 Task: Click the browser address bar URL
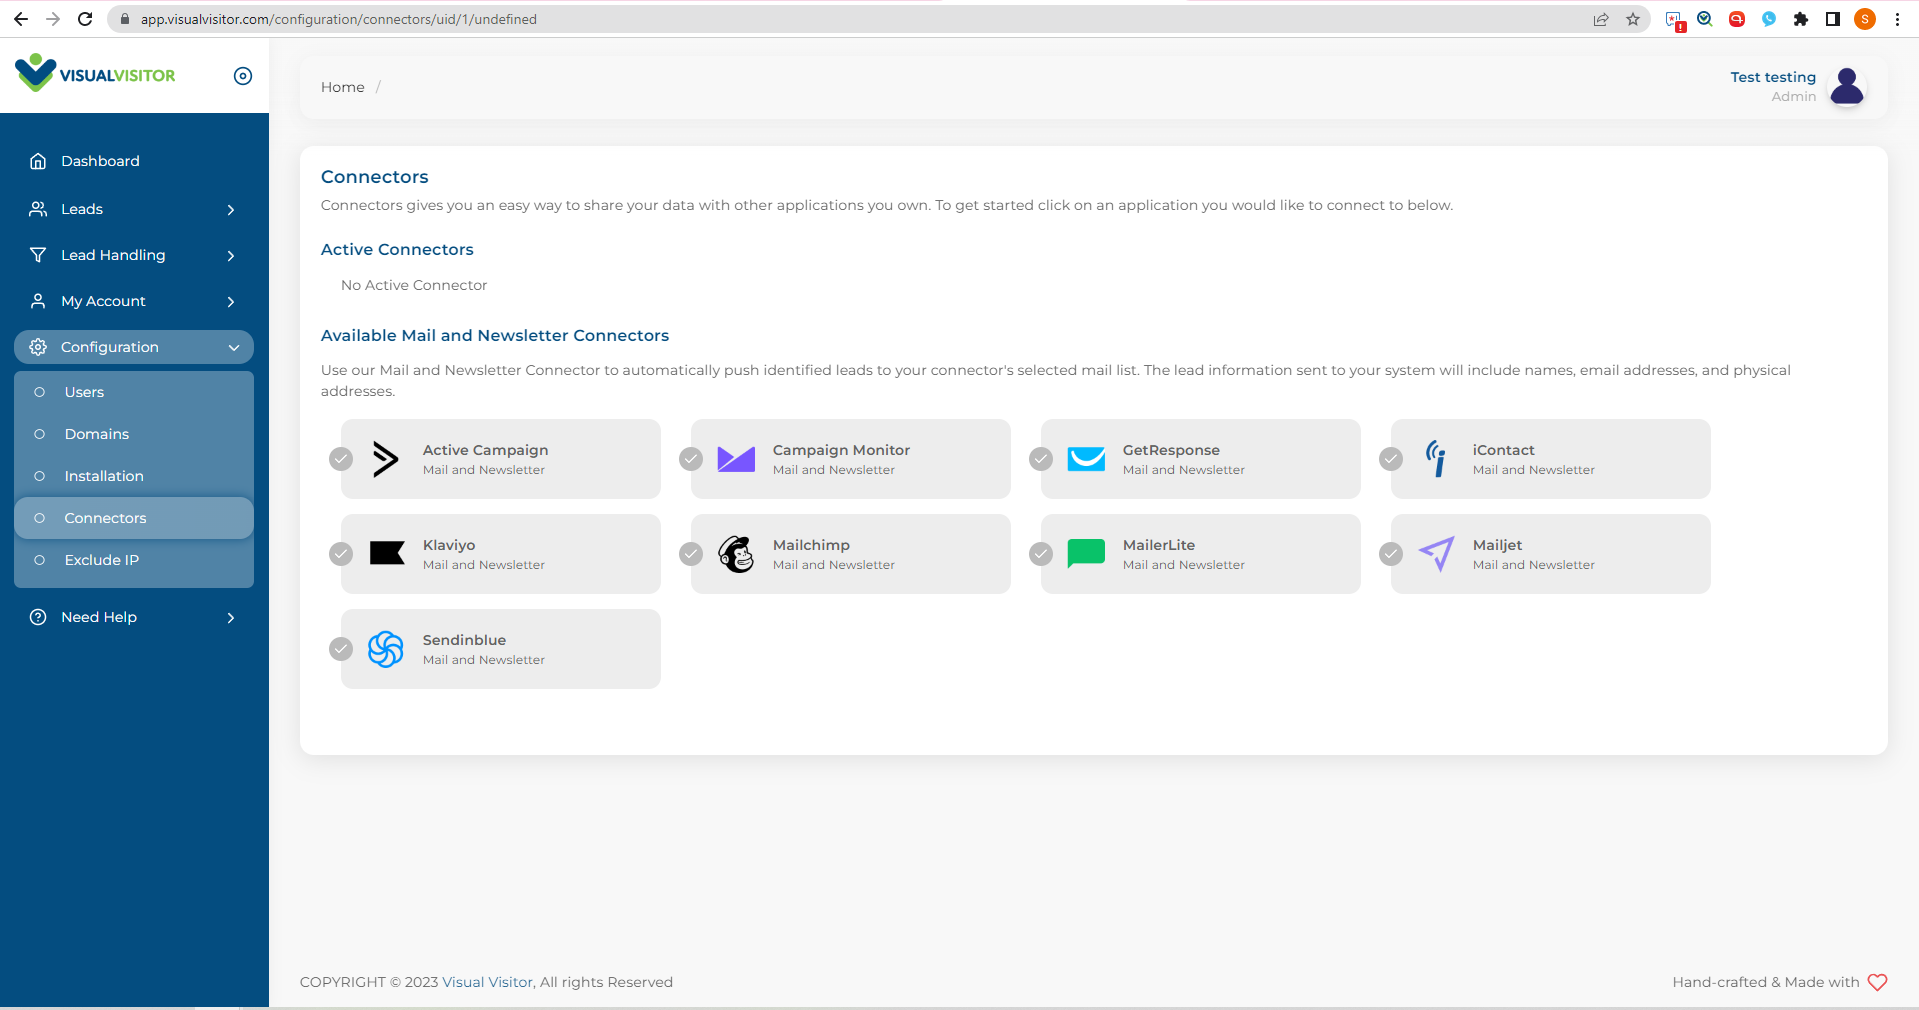338,19
